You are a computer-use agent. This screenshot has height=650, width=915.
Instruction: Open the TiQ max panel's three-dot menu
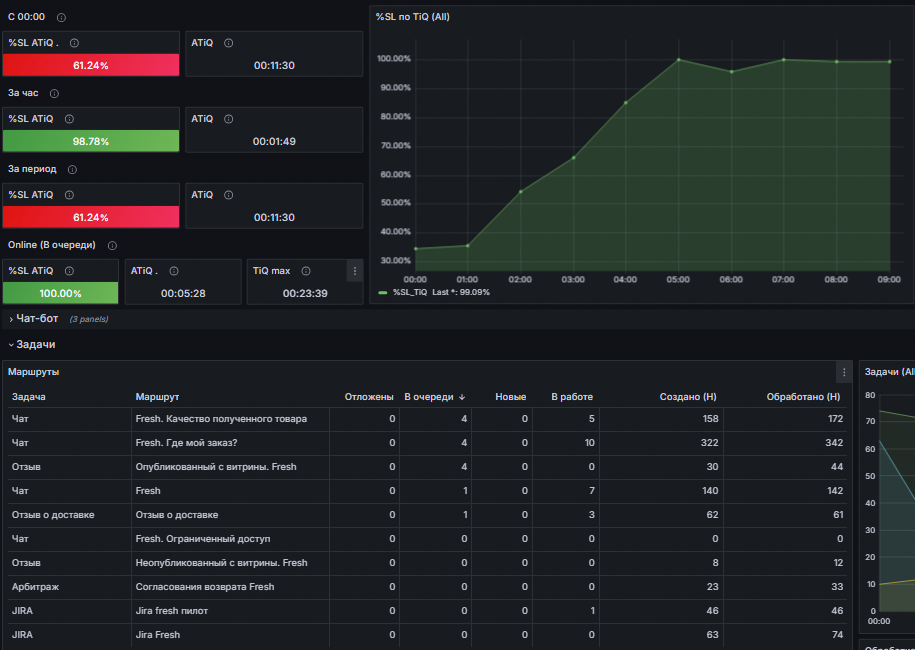tap(355, 271)
